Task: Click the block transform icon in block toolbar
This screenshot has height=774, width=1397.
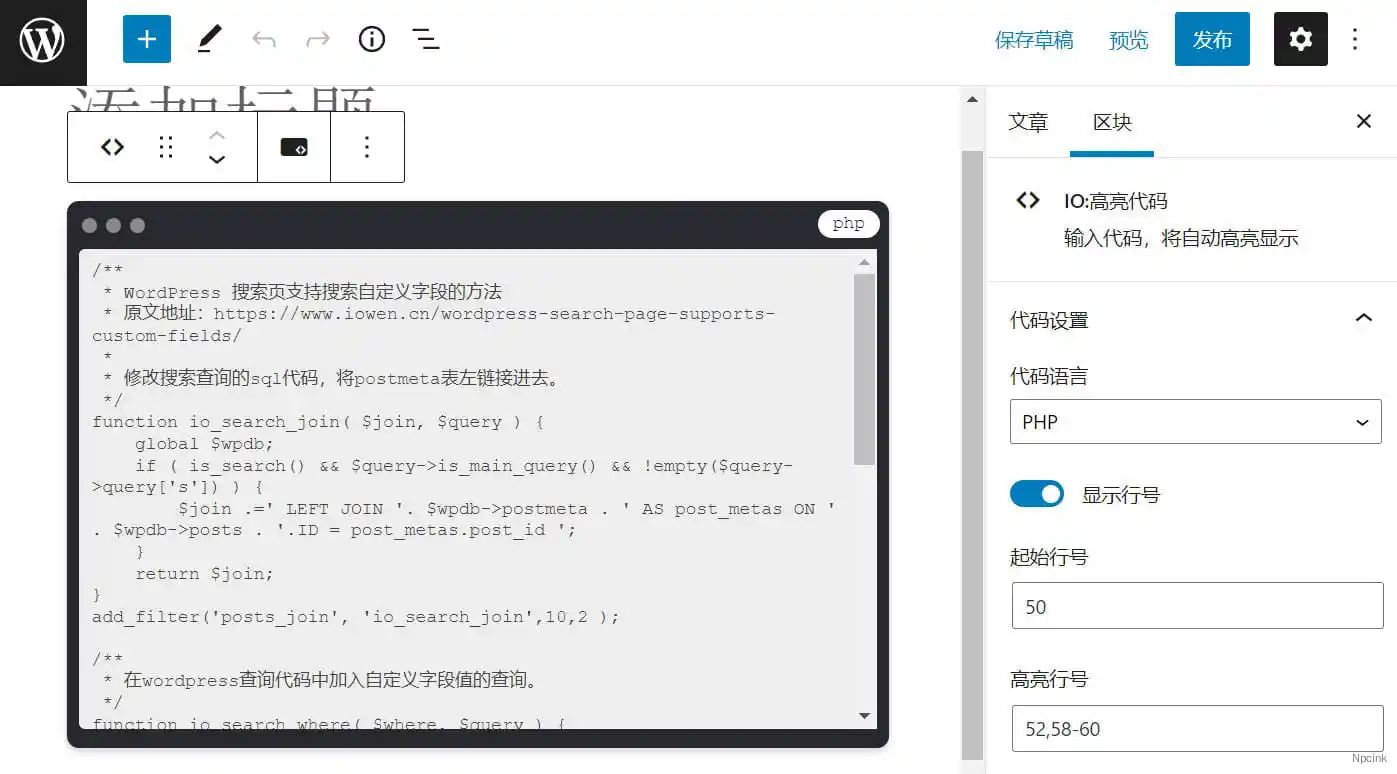Action: point(294,146)
